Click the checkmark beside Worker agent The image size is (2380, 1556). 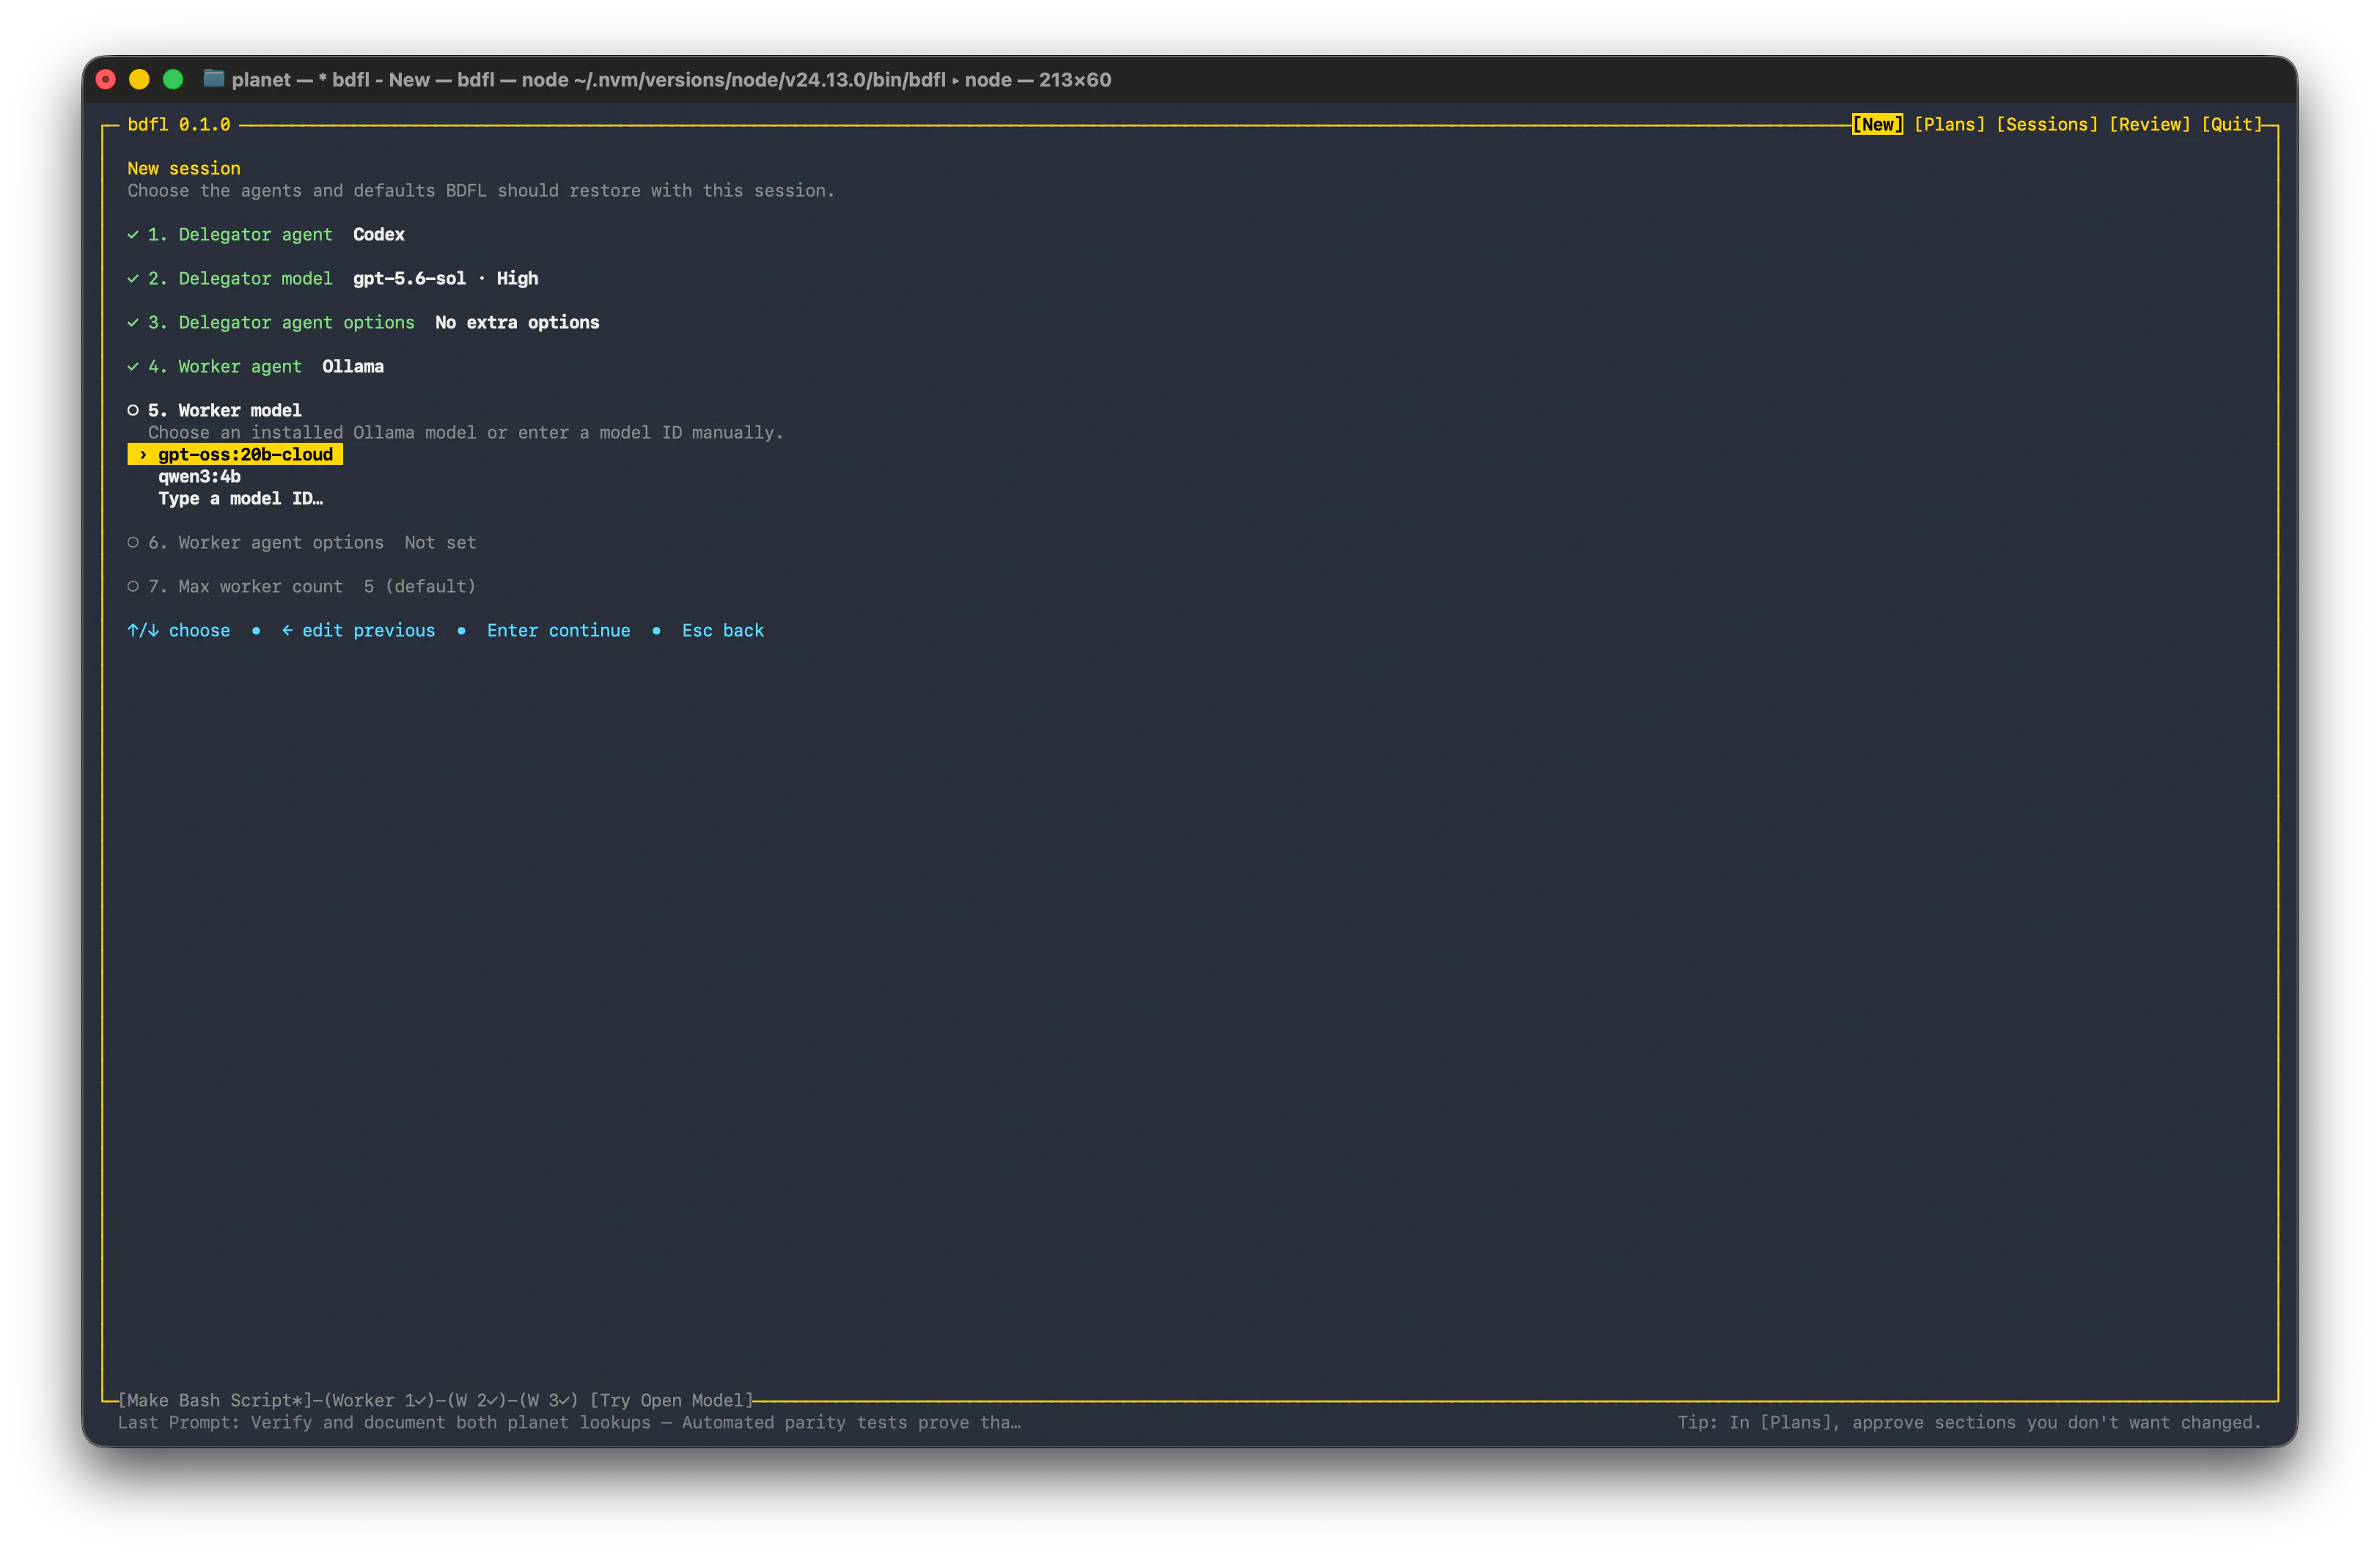133,366
